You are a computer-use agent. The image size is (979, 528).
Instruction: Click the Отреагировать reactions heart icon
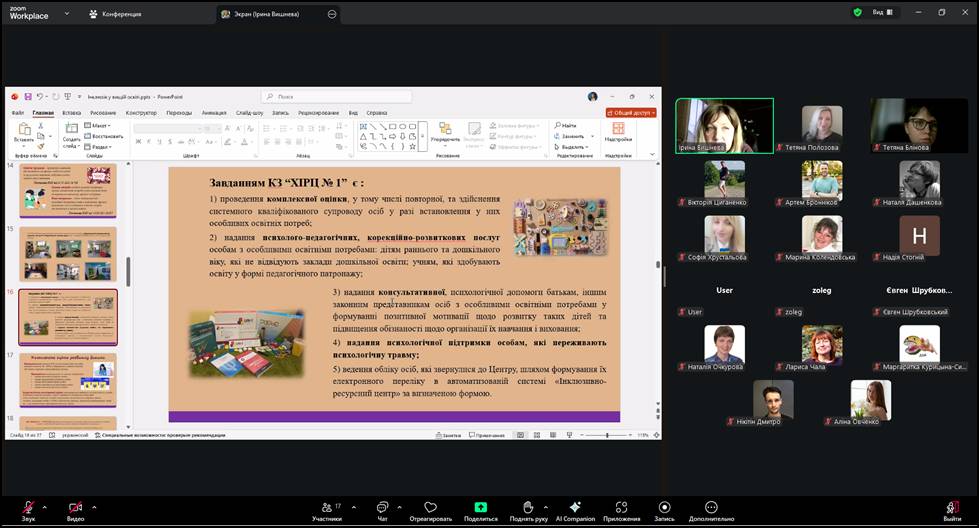coord(430,508)
